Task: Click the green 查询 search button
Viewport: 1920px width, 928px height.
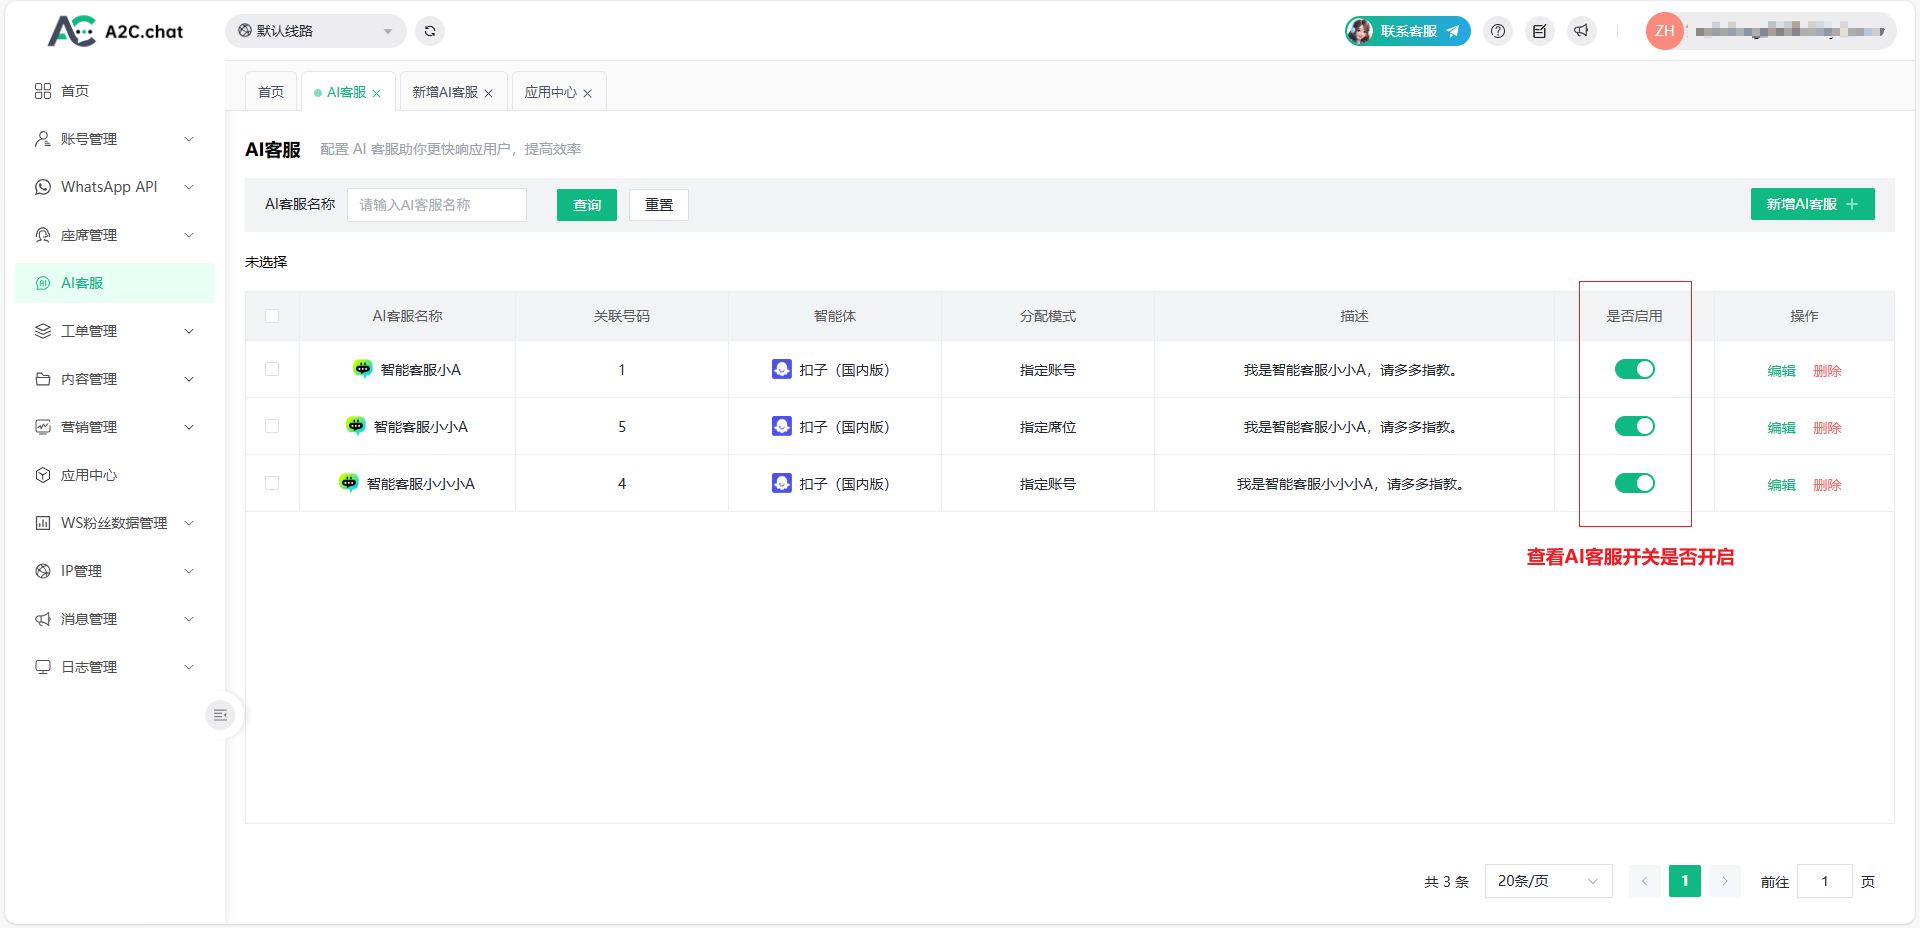Action: click(586, 205)
